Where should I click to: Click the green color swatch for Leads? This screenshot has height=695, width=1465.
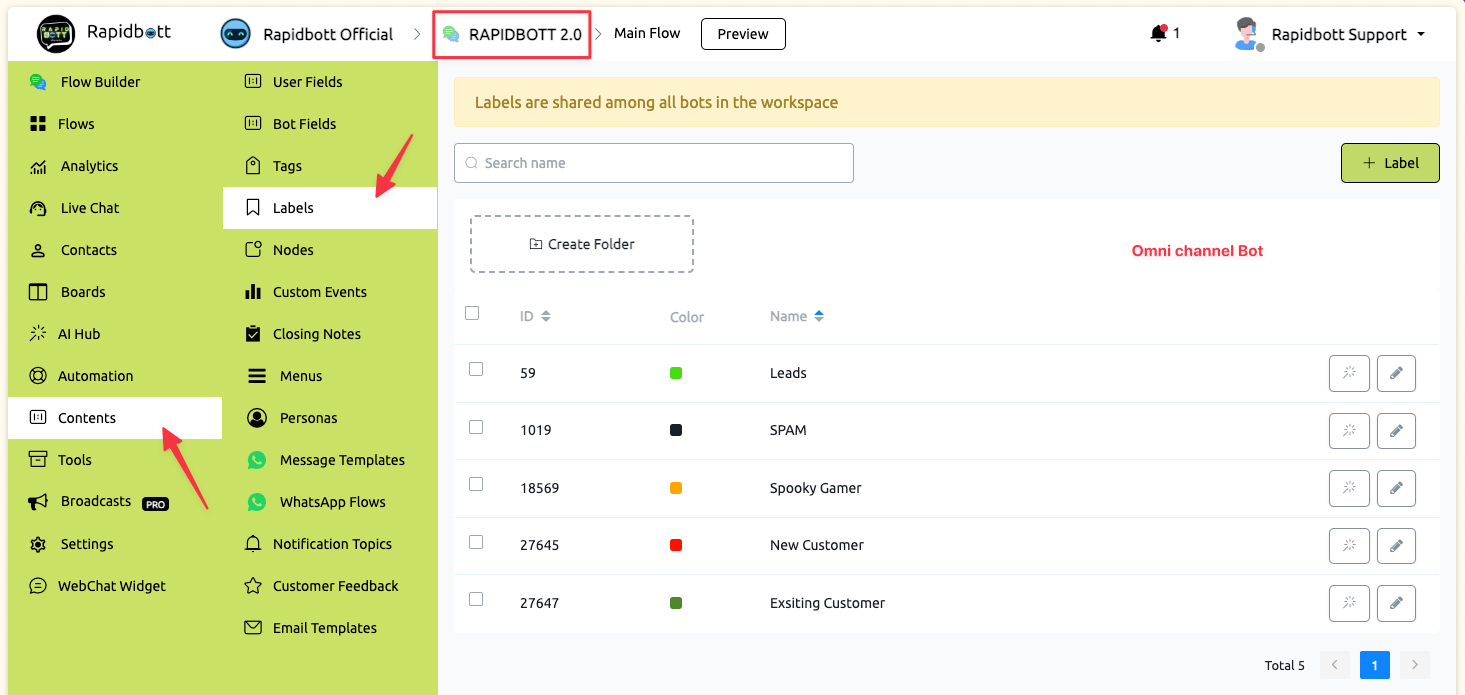click(676, 373)
